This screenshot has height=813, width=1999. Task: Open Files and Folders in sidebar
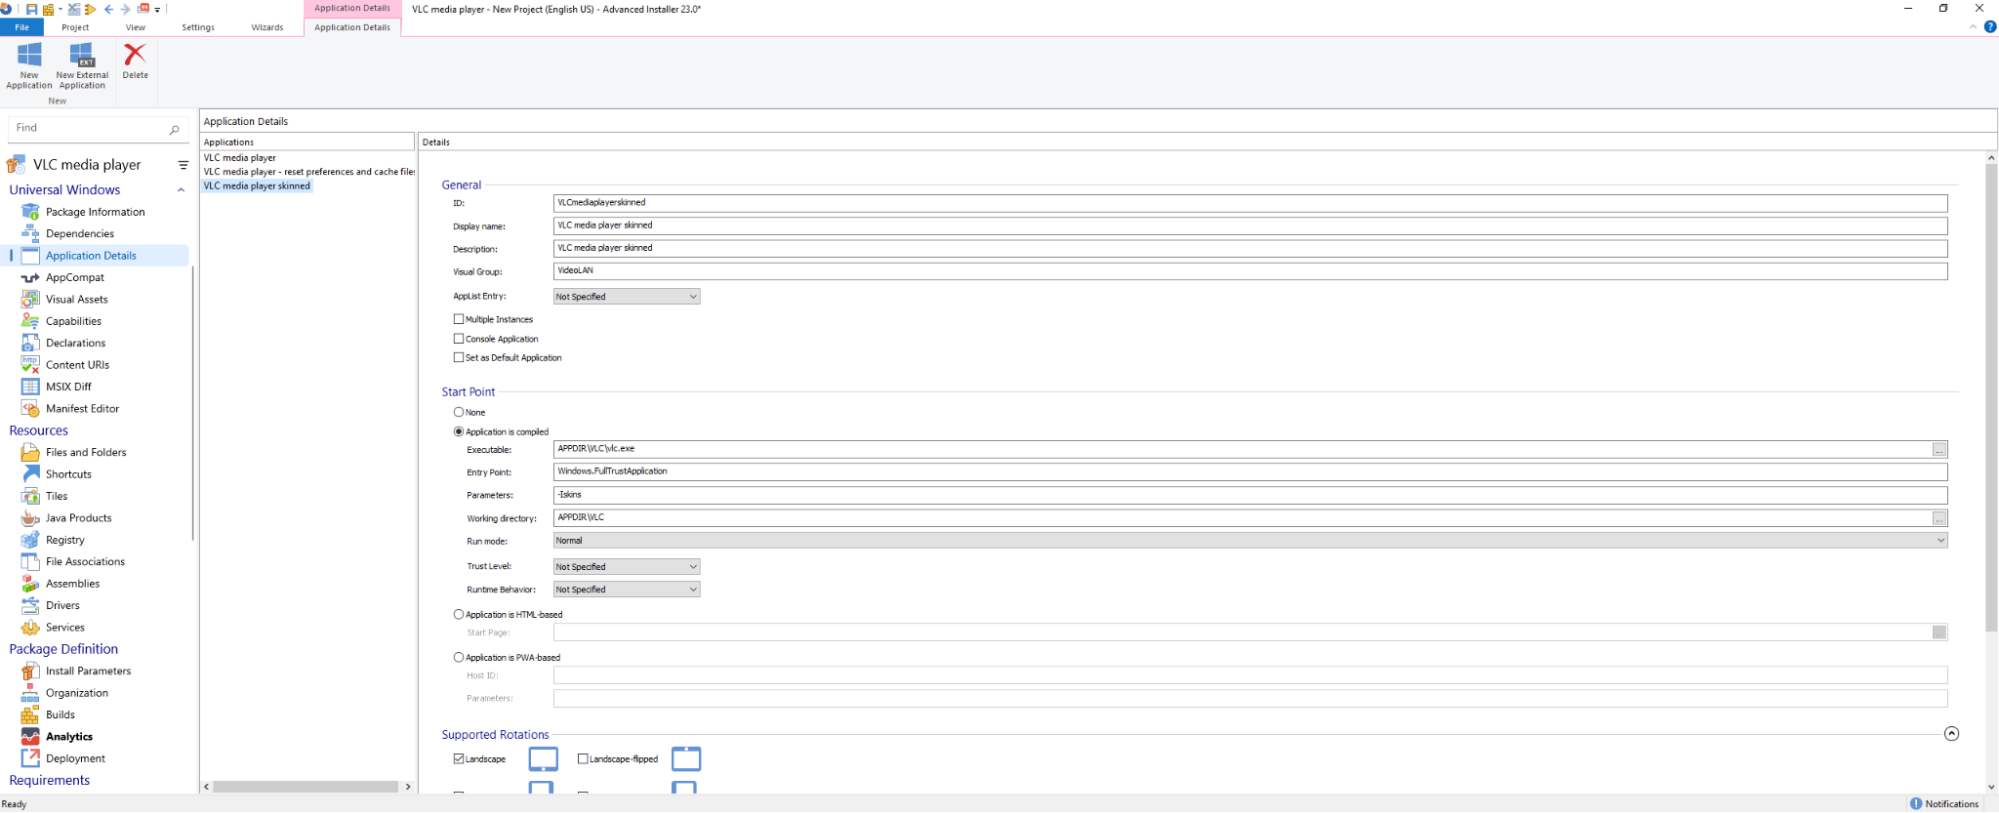(x=85, y=452)
